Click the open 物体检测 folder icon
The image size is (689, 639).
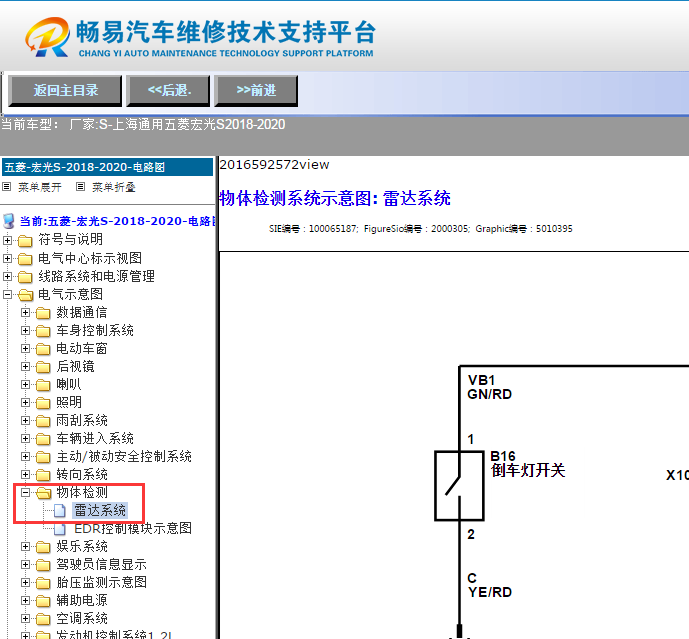pos(44,493)
